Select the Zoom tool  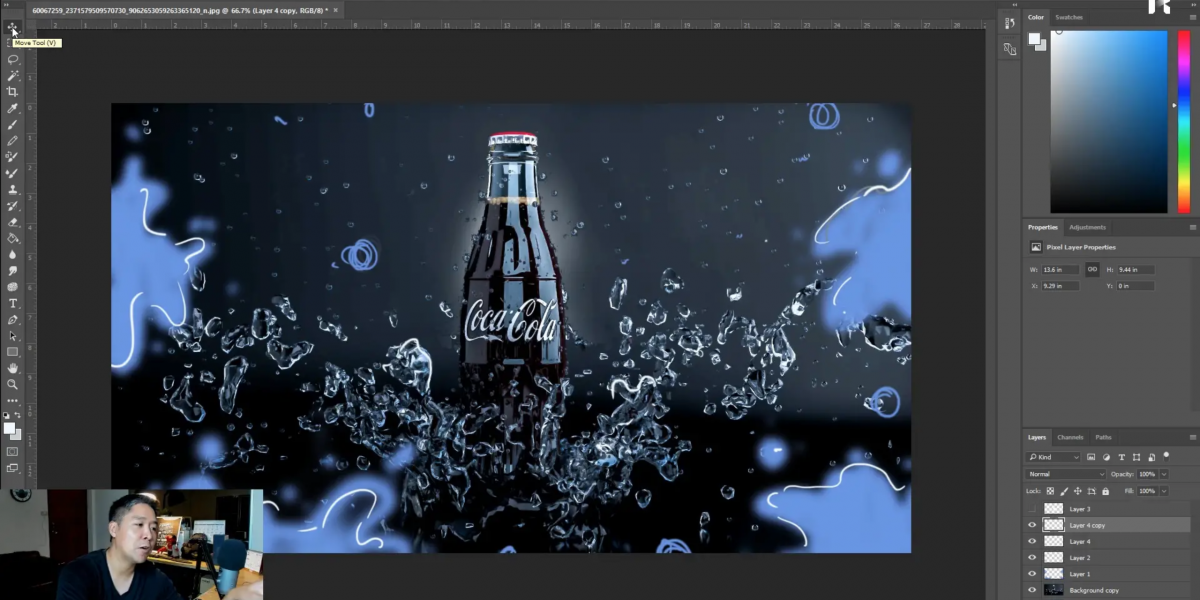(13, 384)
